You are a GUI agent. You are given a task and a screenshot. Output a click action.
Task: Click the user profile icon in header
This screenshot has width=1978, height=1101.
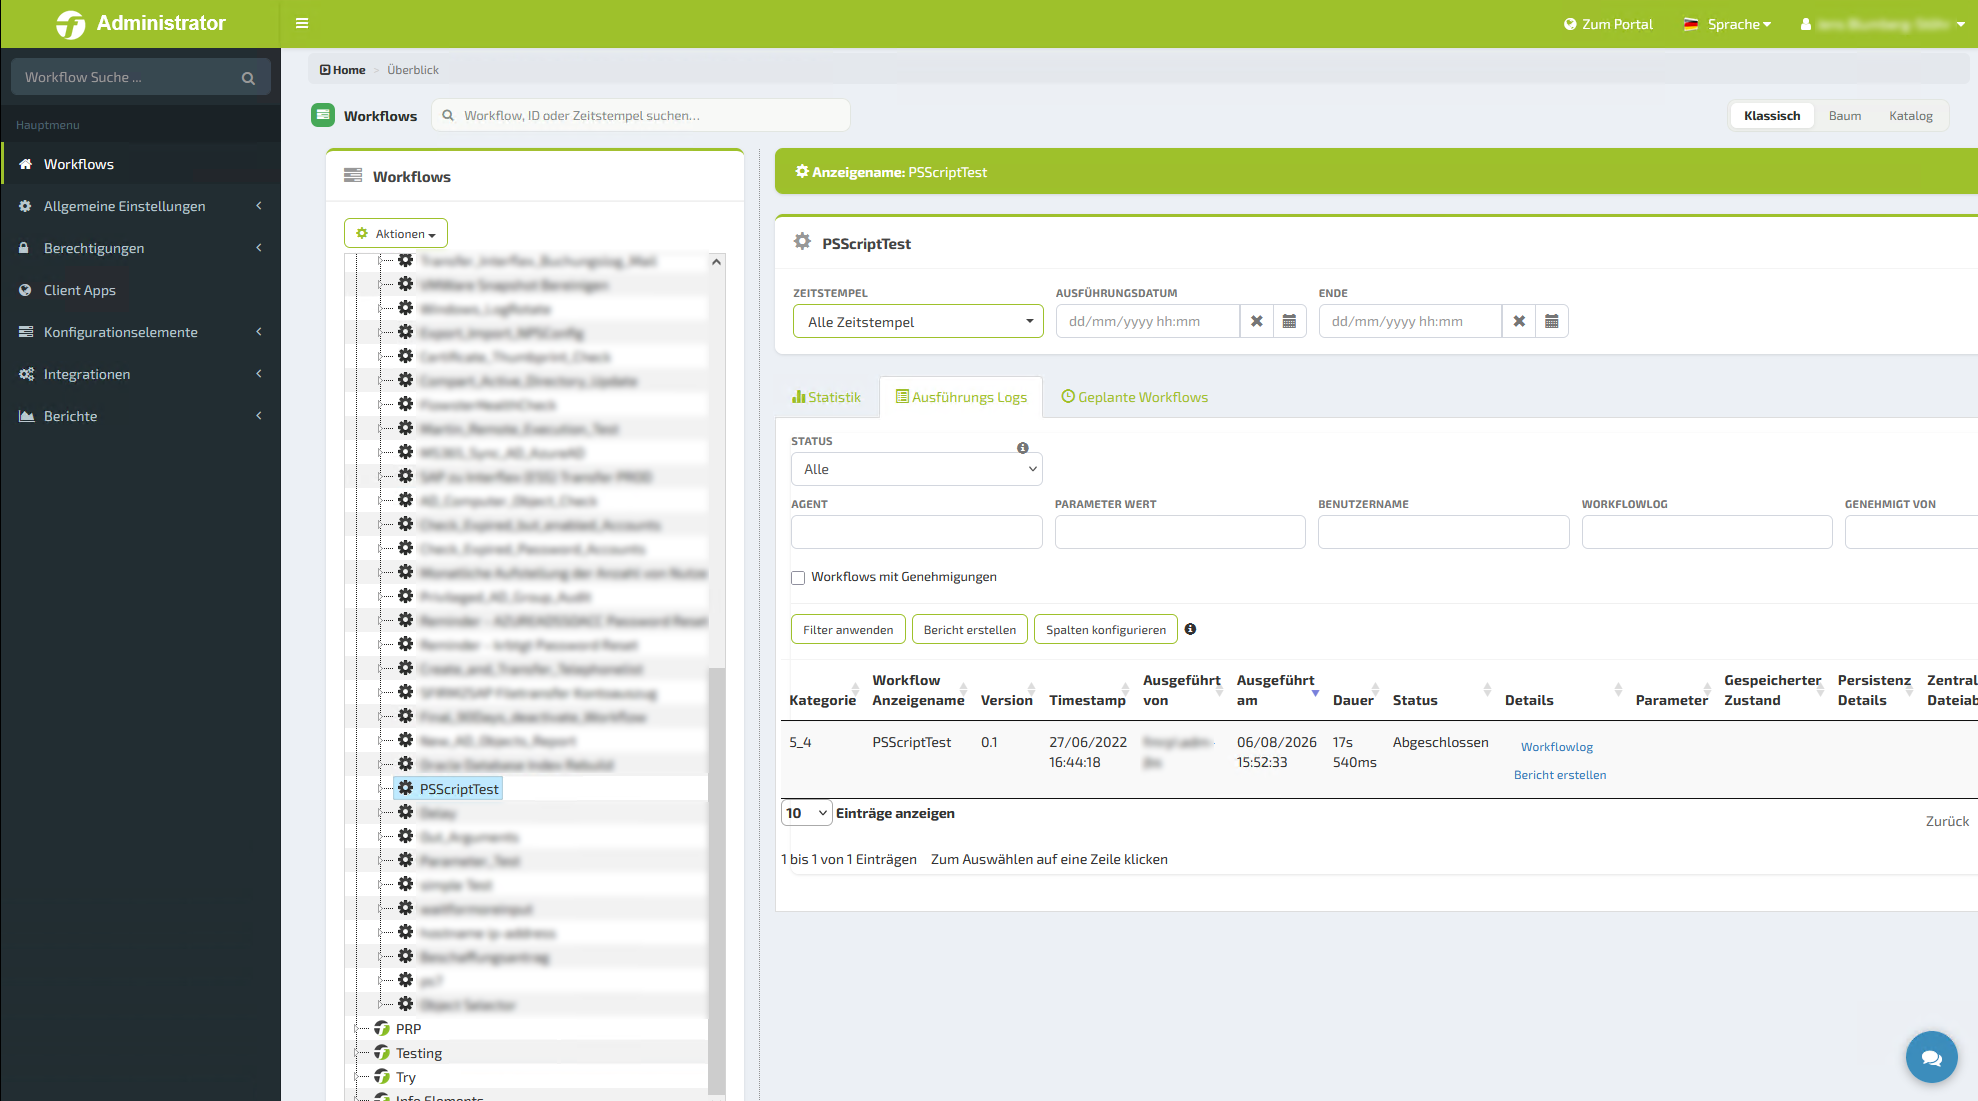[1806, 24]
